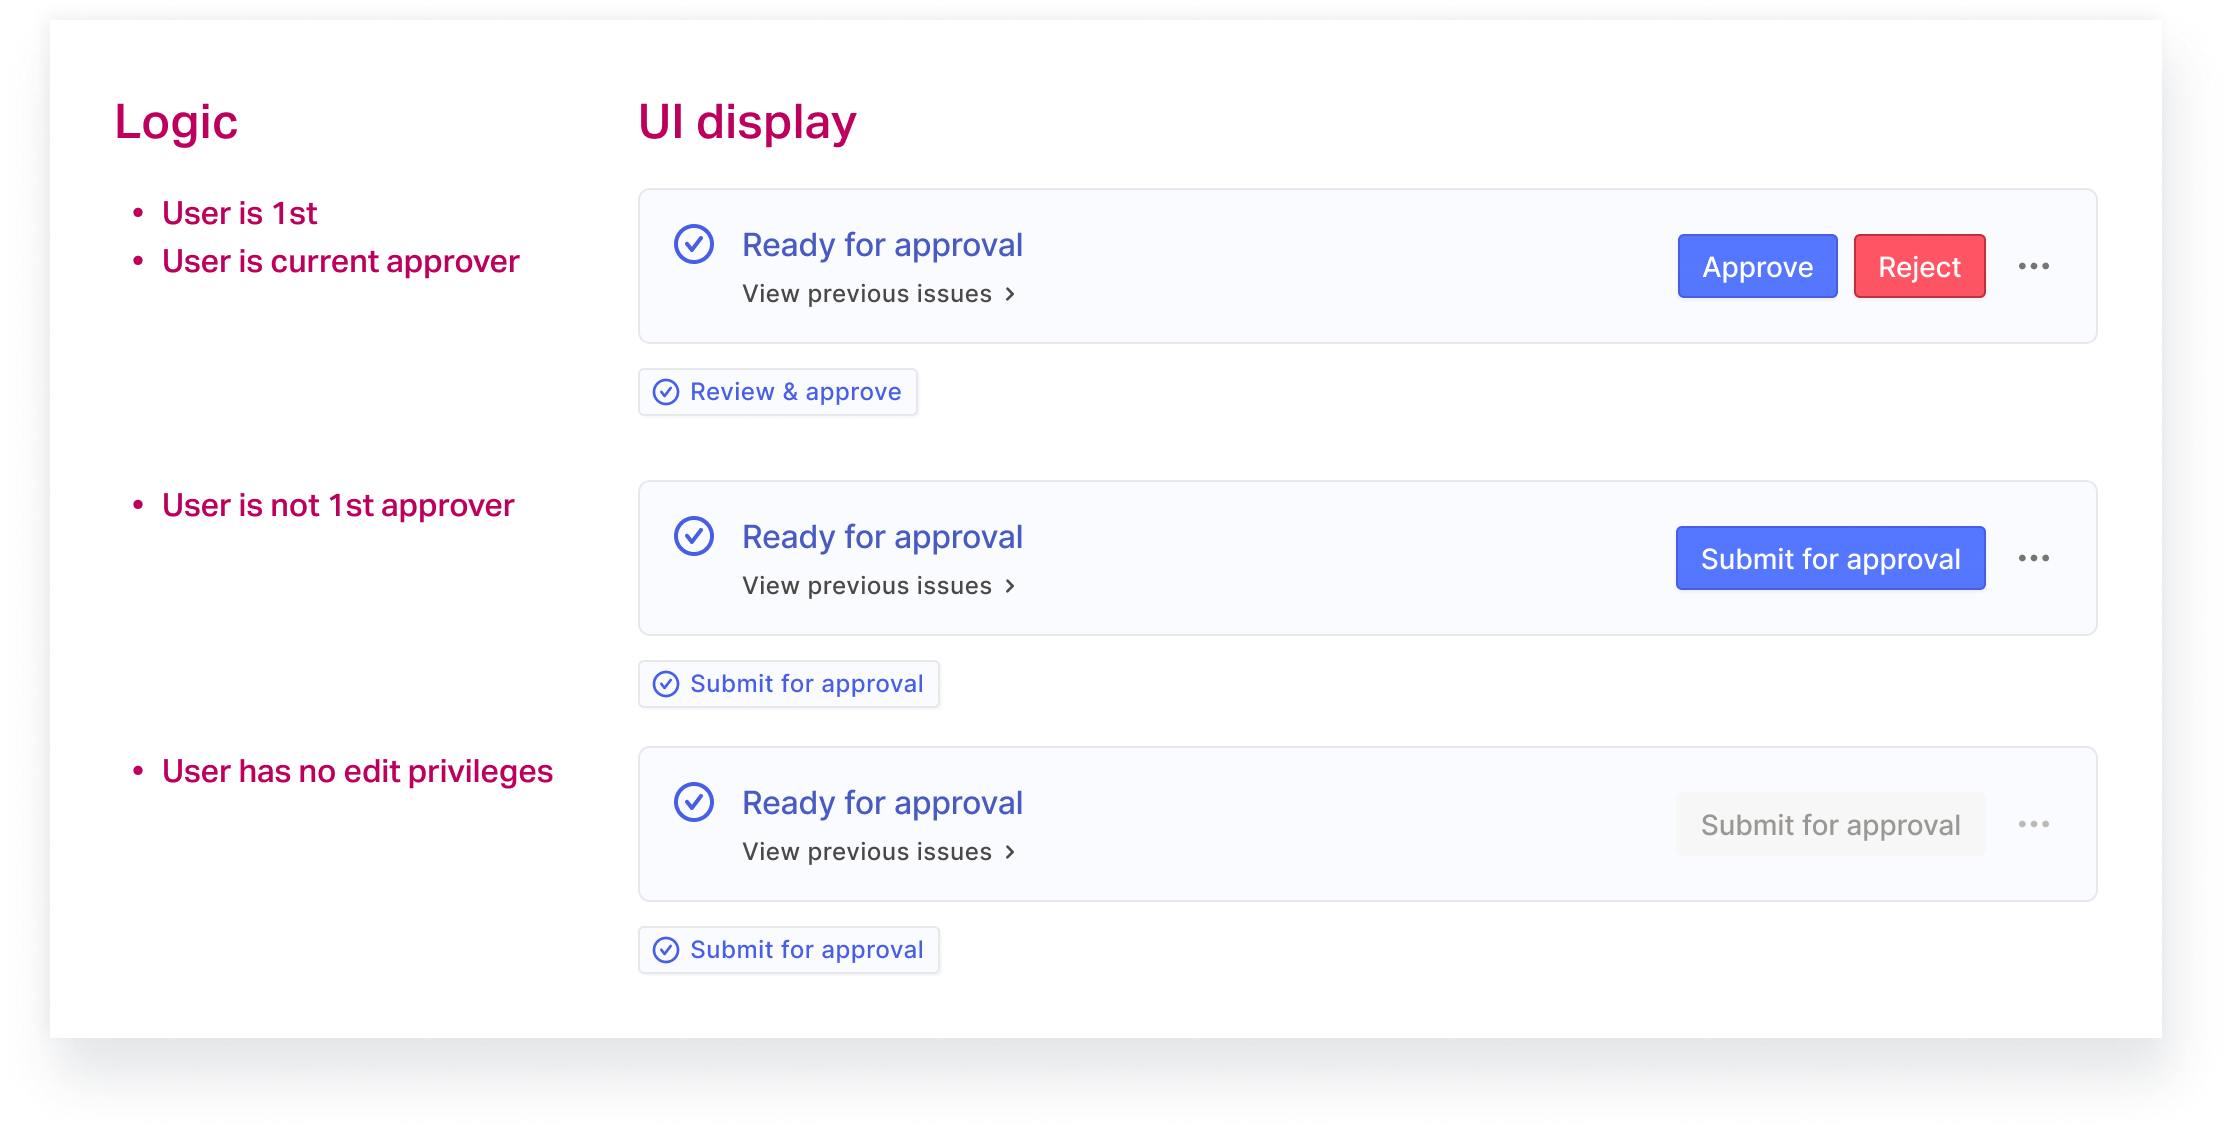Open three-dot menu beside blue Submit button
Screen dimensions: 2228x1134
point(2033,558)
